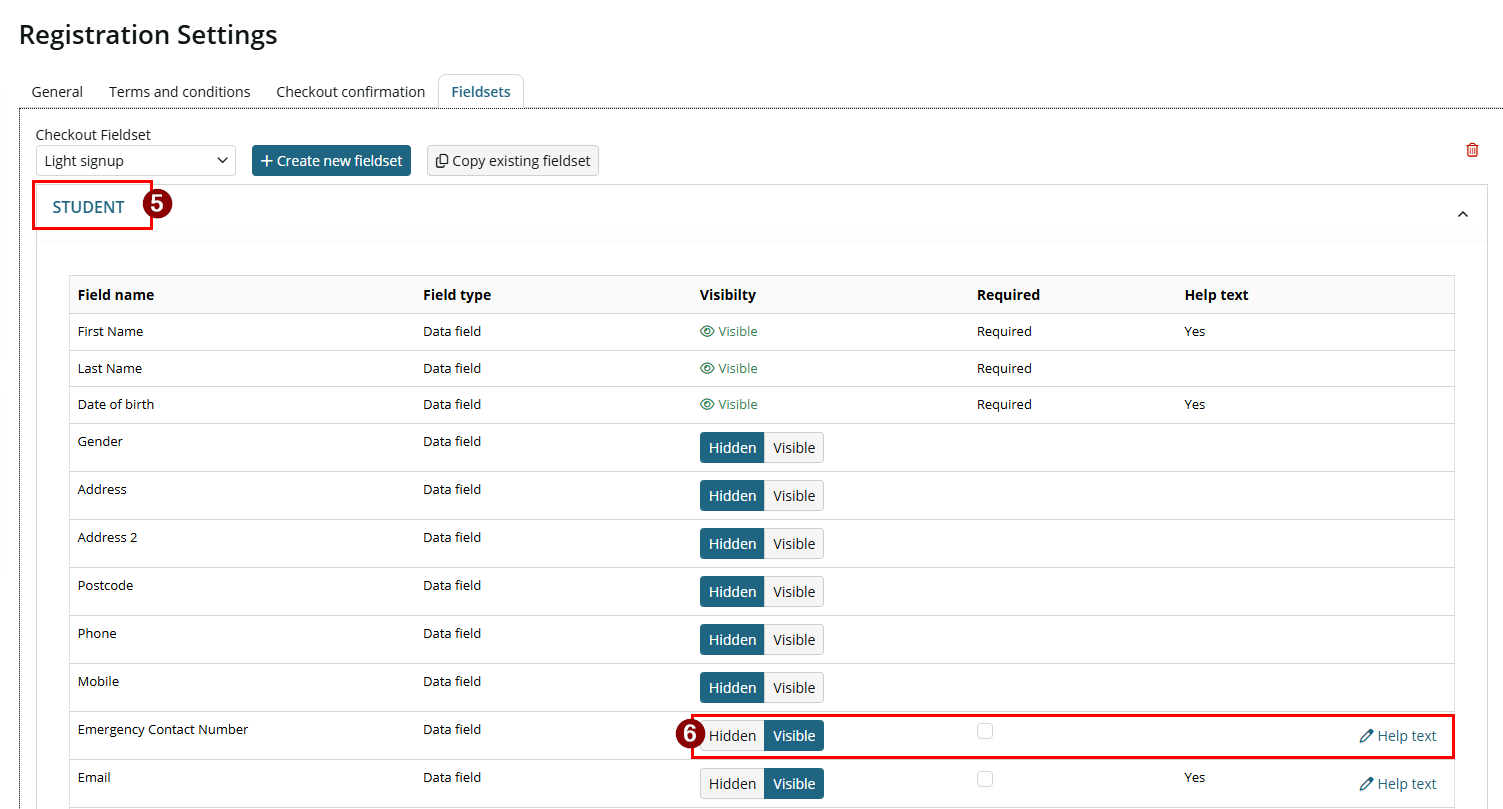The width and height of the screenshot is (1503, 809).
Task: Click the Last Name field name
Action: (110, 369)
